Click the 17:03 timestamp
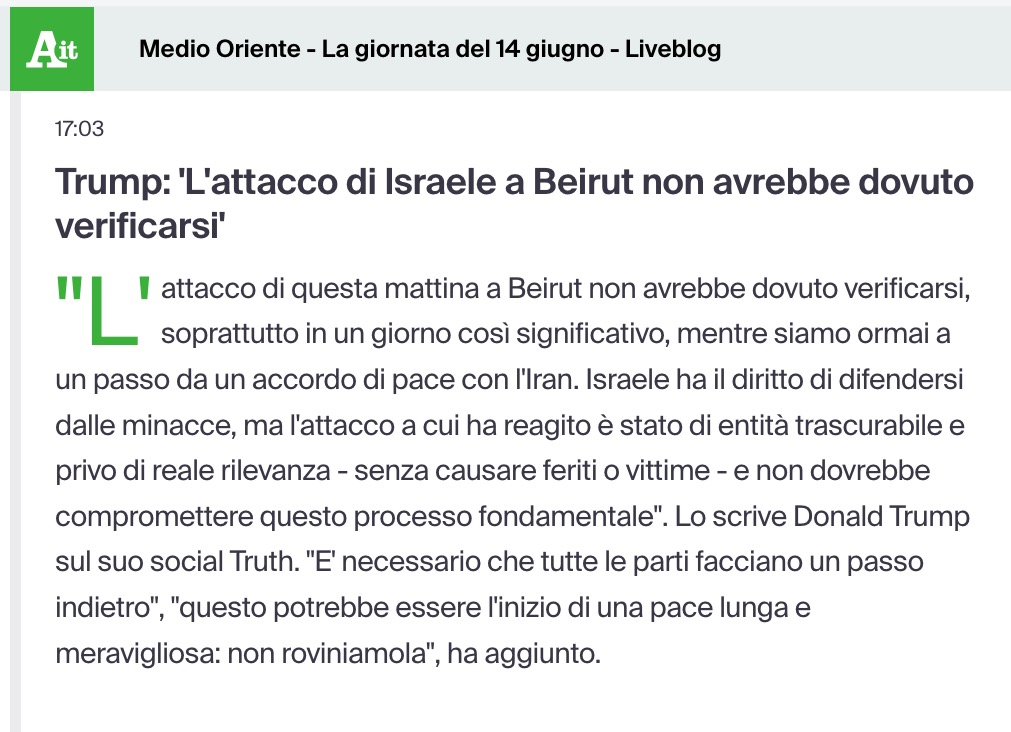Image resolution: width=1011 pixels, height=732 pixels. click(x=79, y=129)
